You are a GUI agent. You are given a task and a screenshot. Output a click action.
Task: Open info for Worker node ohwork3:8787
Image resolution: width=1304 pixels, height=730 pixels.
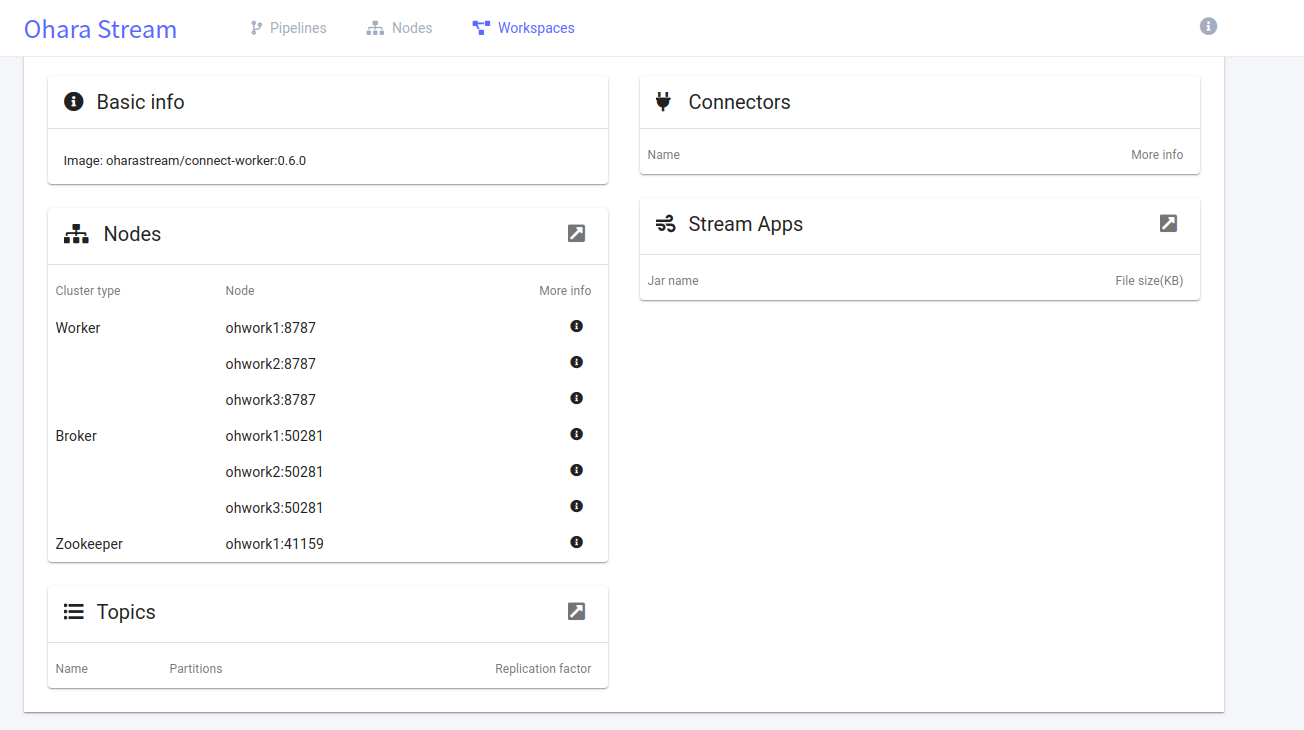(x=576, y=398)
